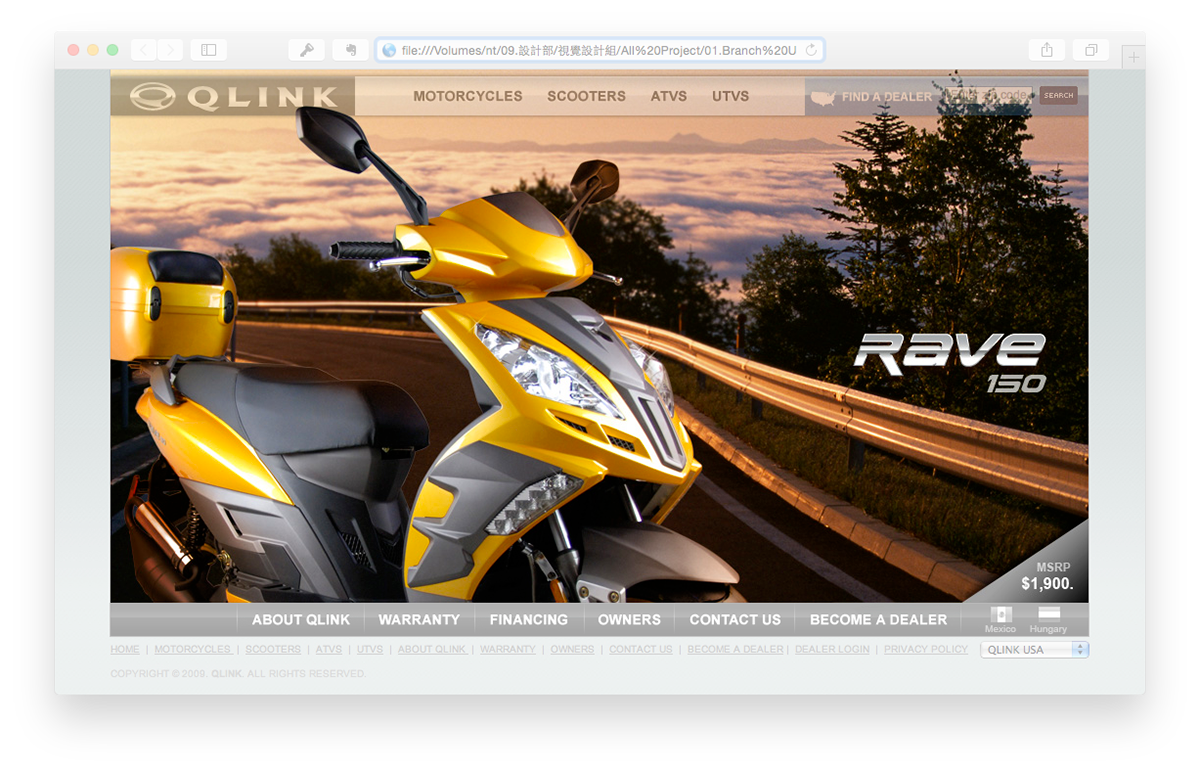Click the MOTORCYCLES footer link
Screen dimensions: 1200x773
click(x=193, y=649)
